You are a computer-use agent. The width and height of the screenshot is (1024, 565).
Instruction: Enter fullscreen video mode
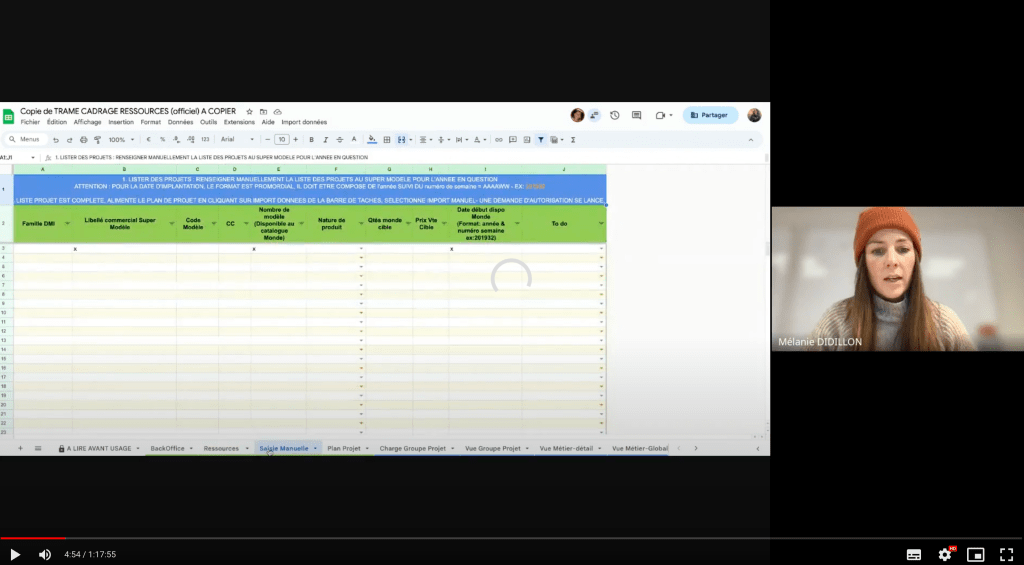[x=1007, y=554]
